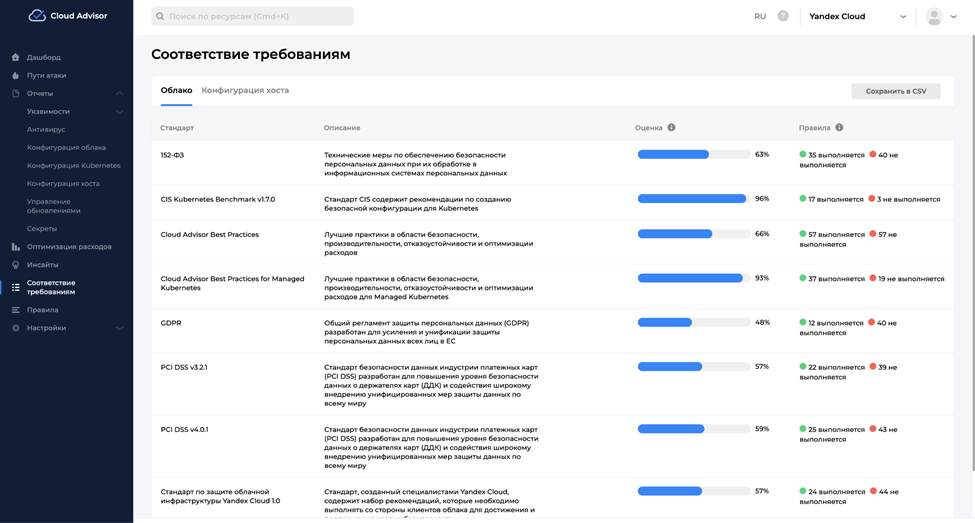Viewport: 975px width, 523px height.
Task: Click the info icon next to Правила
Action: 839,128
